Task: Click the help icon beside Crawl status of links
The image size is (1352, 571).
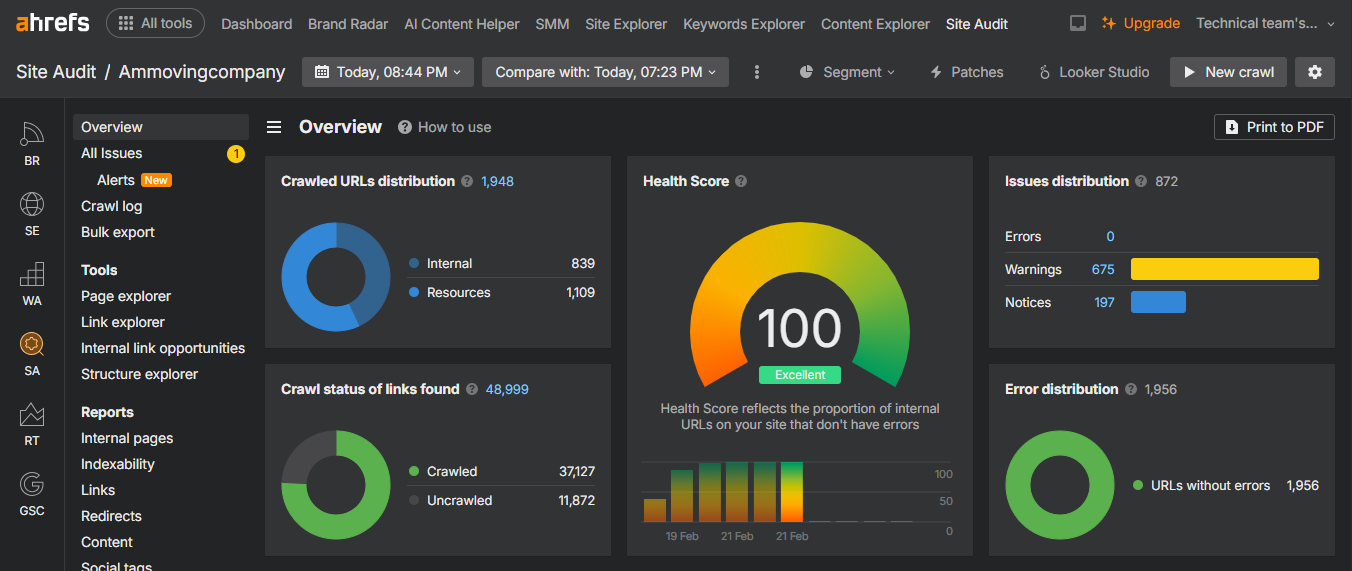Action: 471,389
